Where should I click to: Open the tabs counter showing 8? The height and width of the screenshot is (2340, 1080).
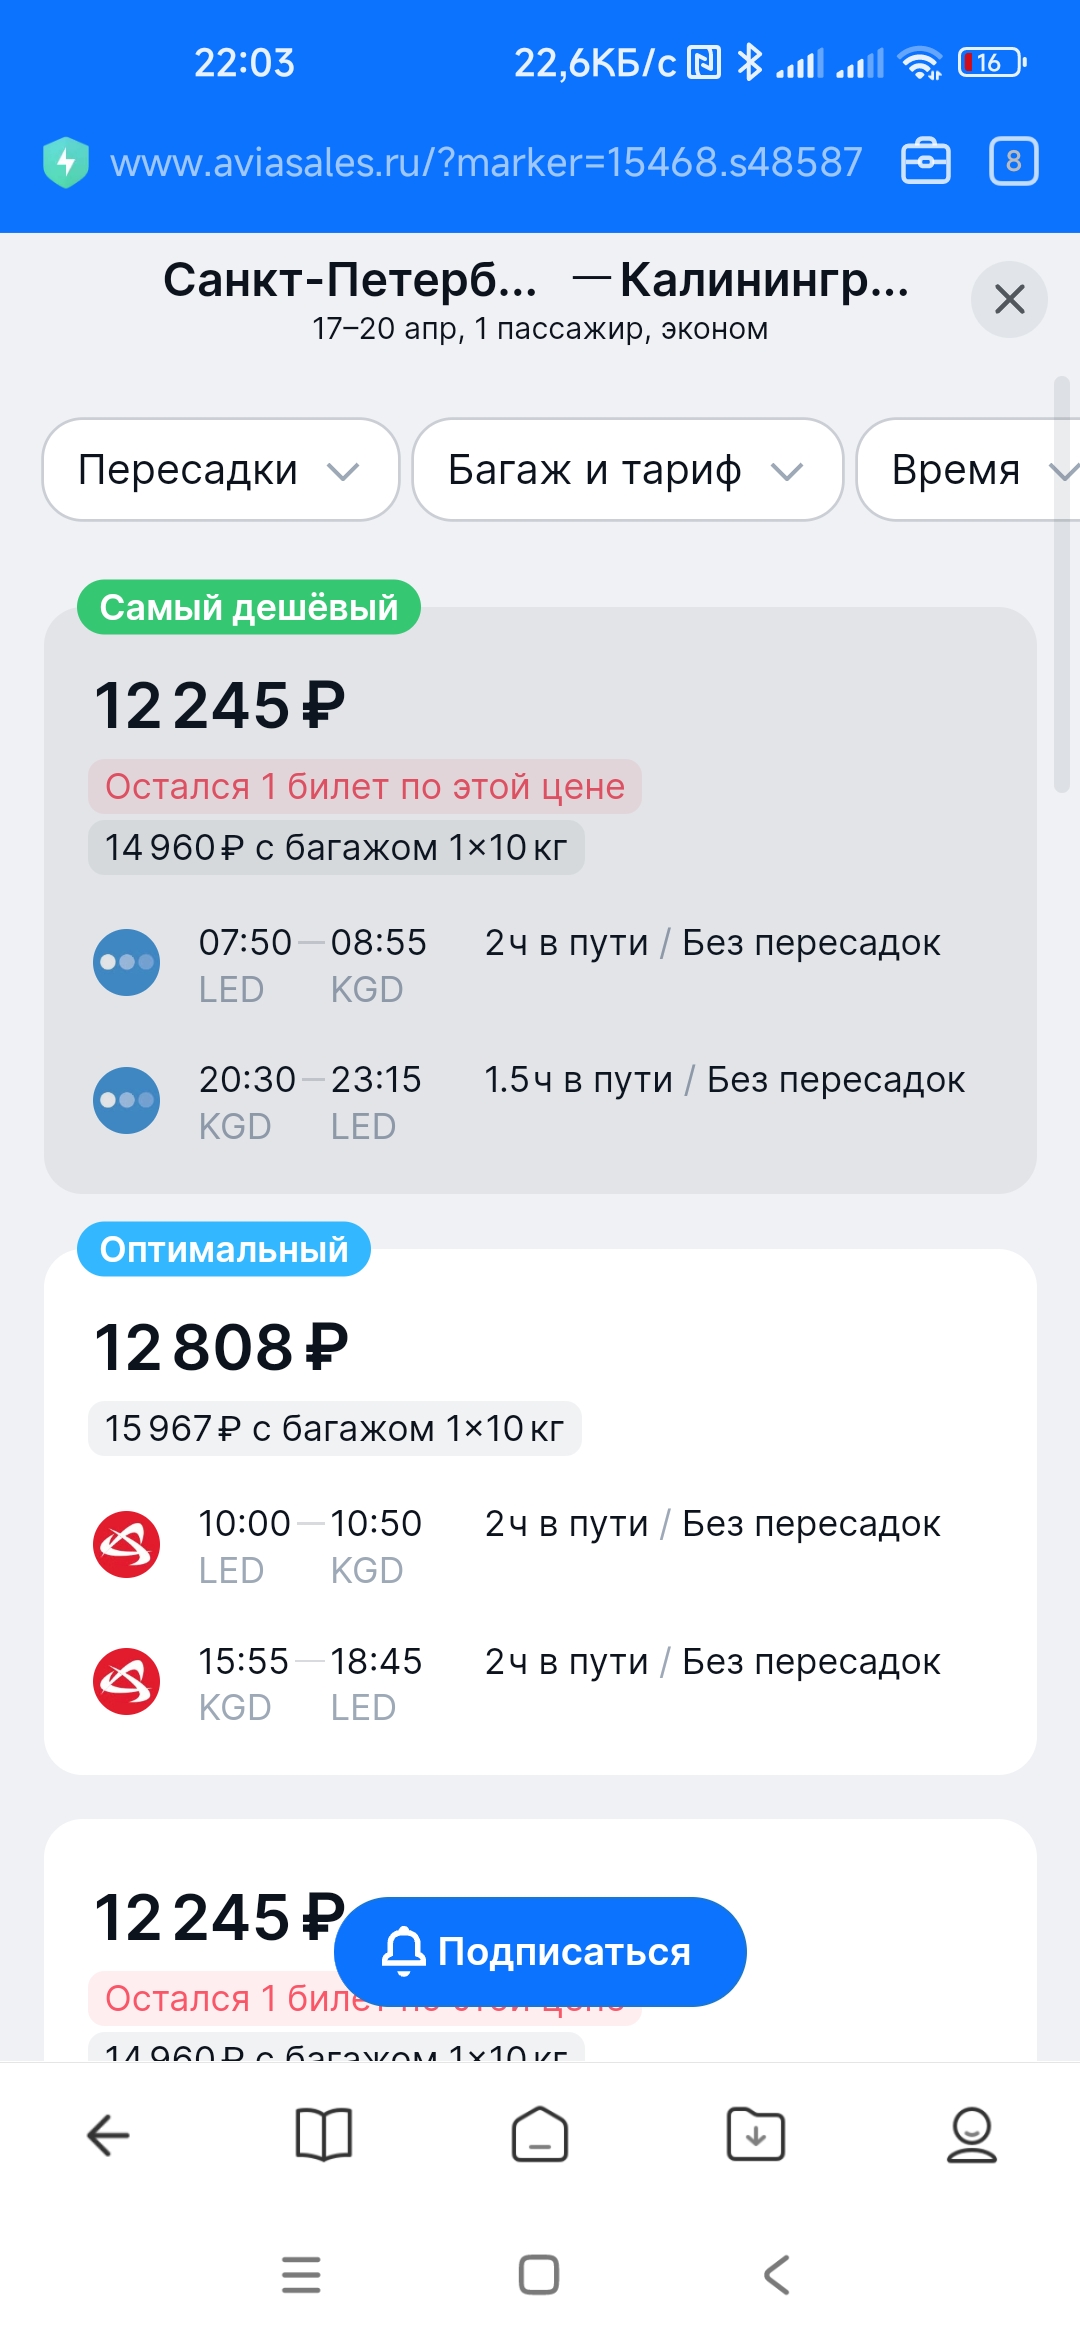pyautogui.click(x=1014, y=161)
